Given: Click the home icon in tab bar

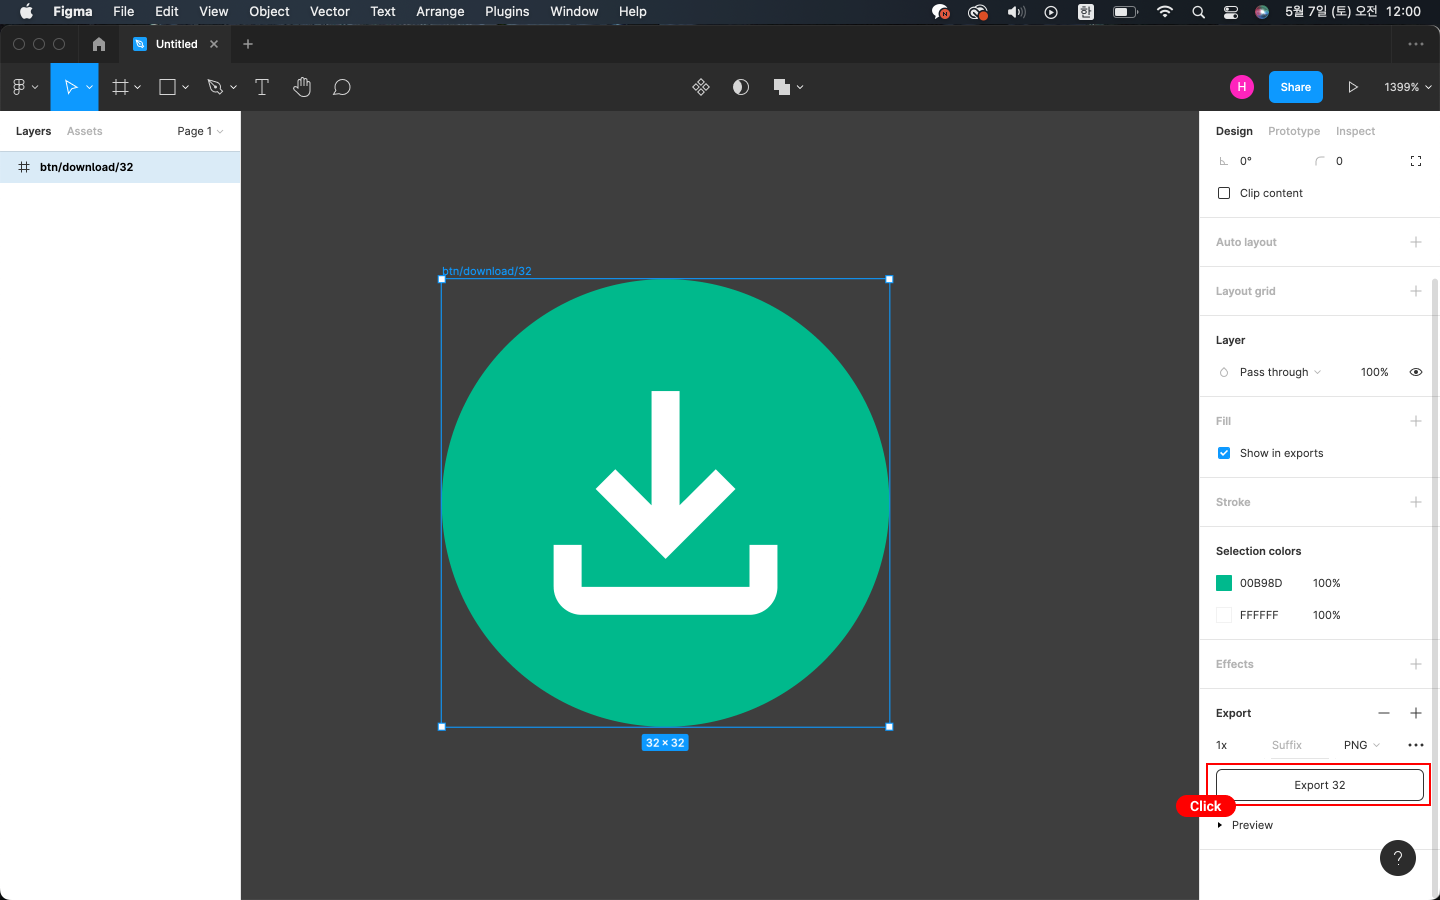Looking at the screenshot, I should [x=99, y=44].
